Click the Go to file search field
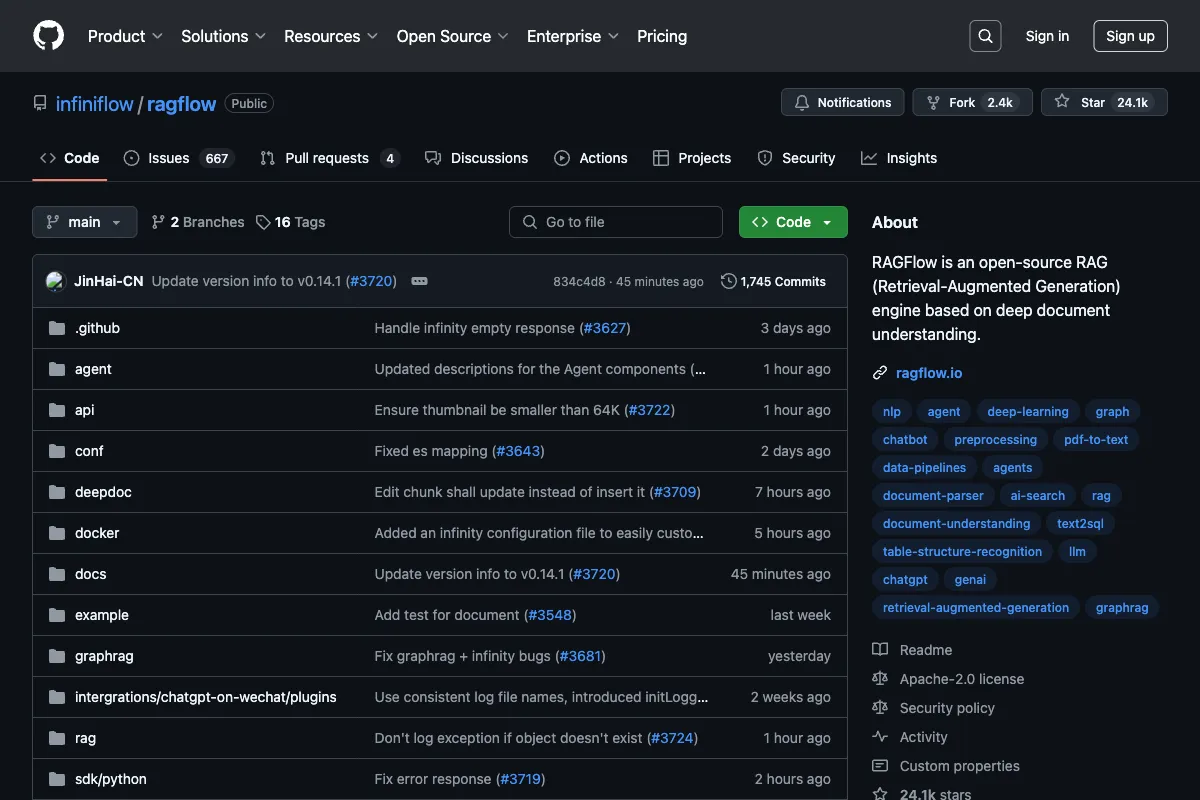Viewport: 1200px width, 800px height. tap(616, 222)
